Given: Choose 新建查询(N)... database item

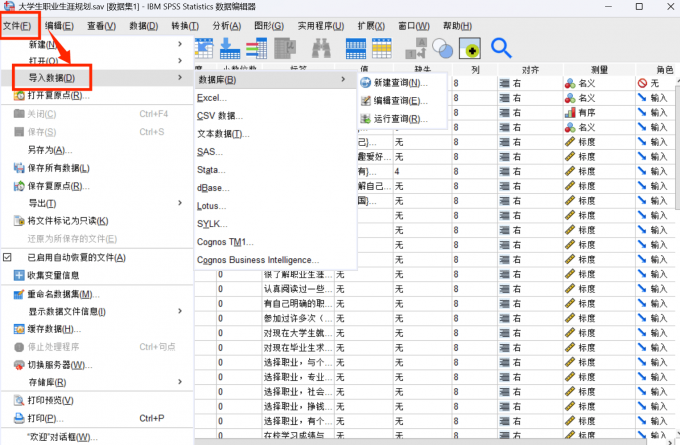Looking at the screenshot, I should tap(402, 83).
